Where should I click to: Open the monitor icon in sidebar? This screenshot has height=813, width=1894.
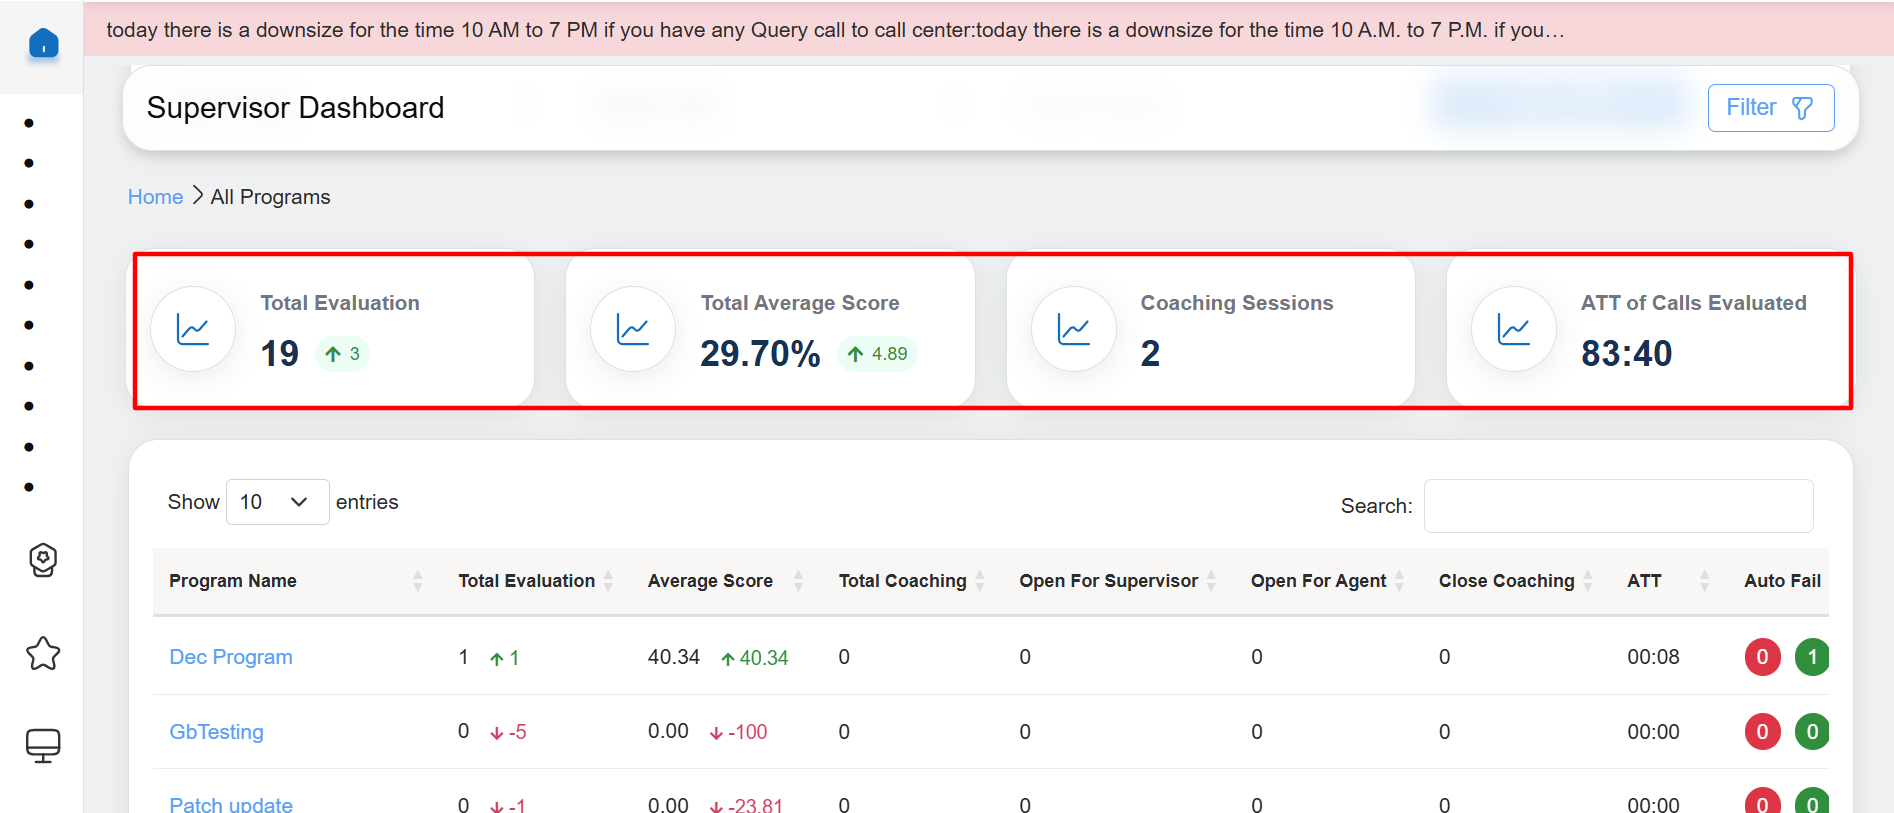point(43,745)
